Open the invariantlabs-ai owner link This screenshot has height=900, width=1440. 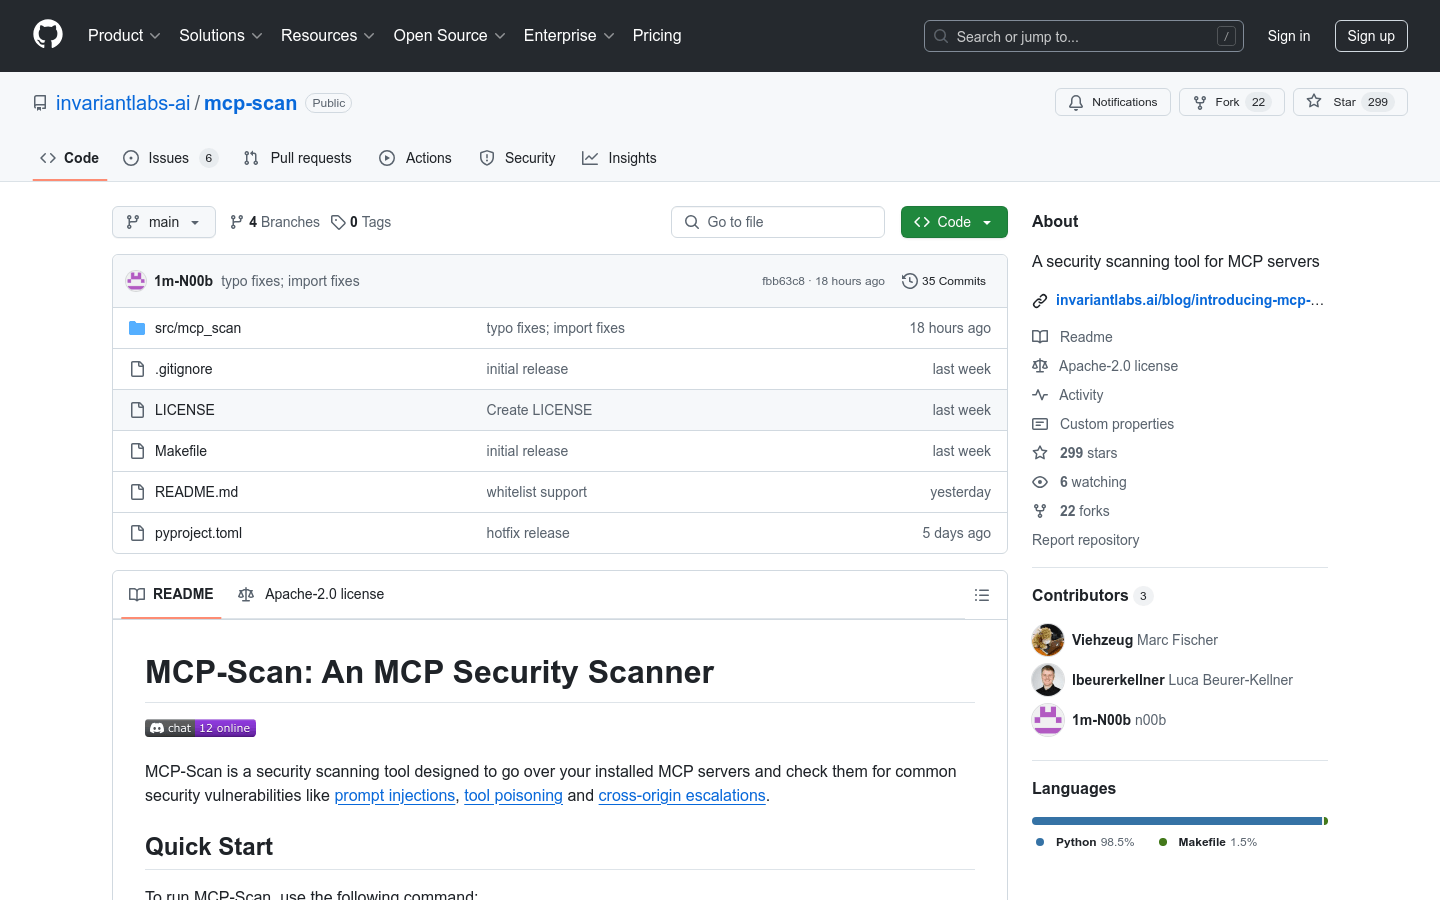[x=123, y=103]
